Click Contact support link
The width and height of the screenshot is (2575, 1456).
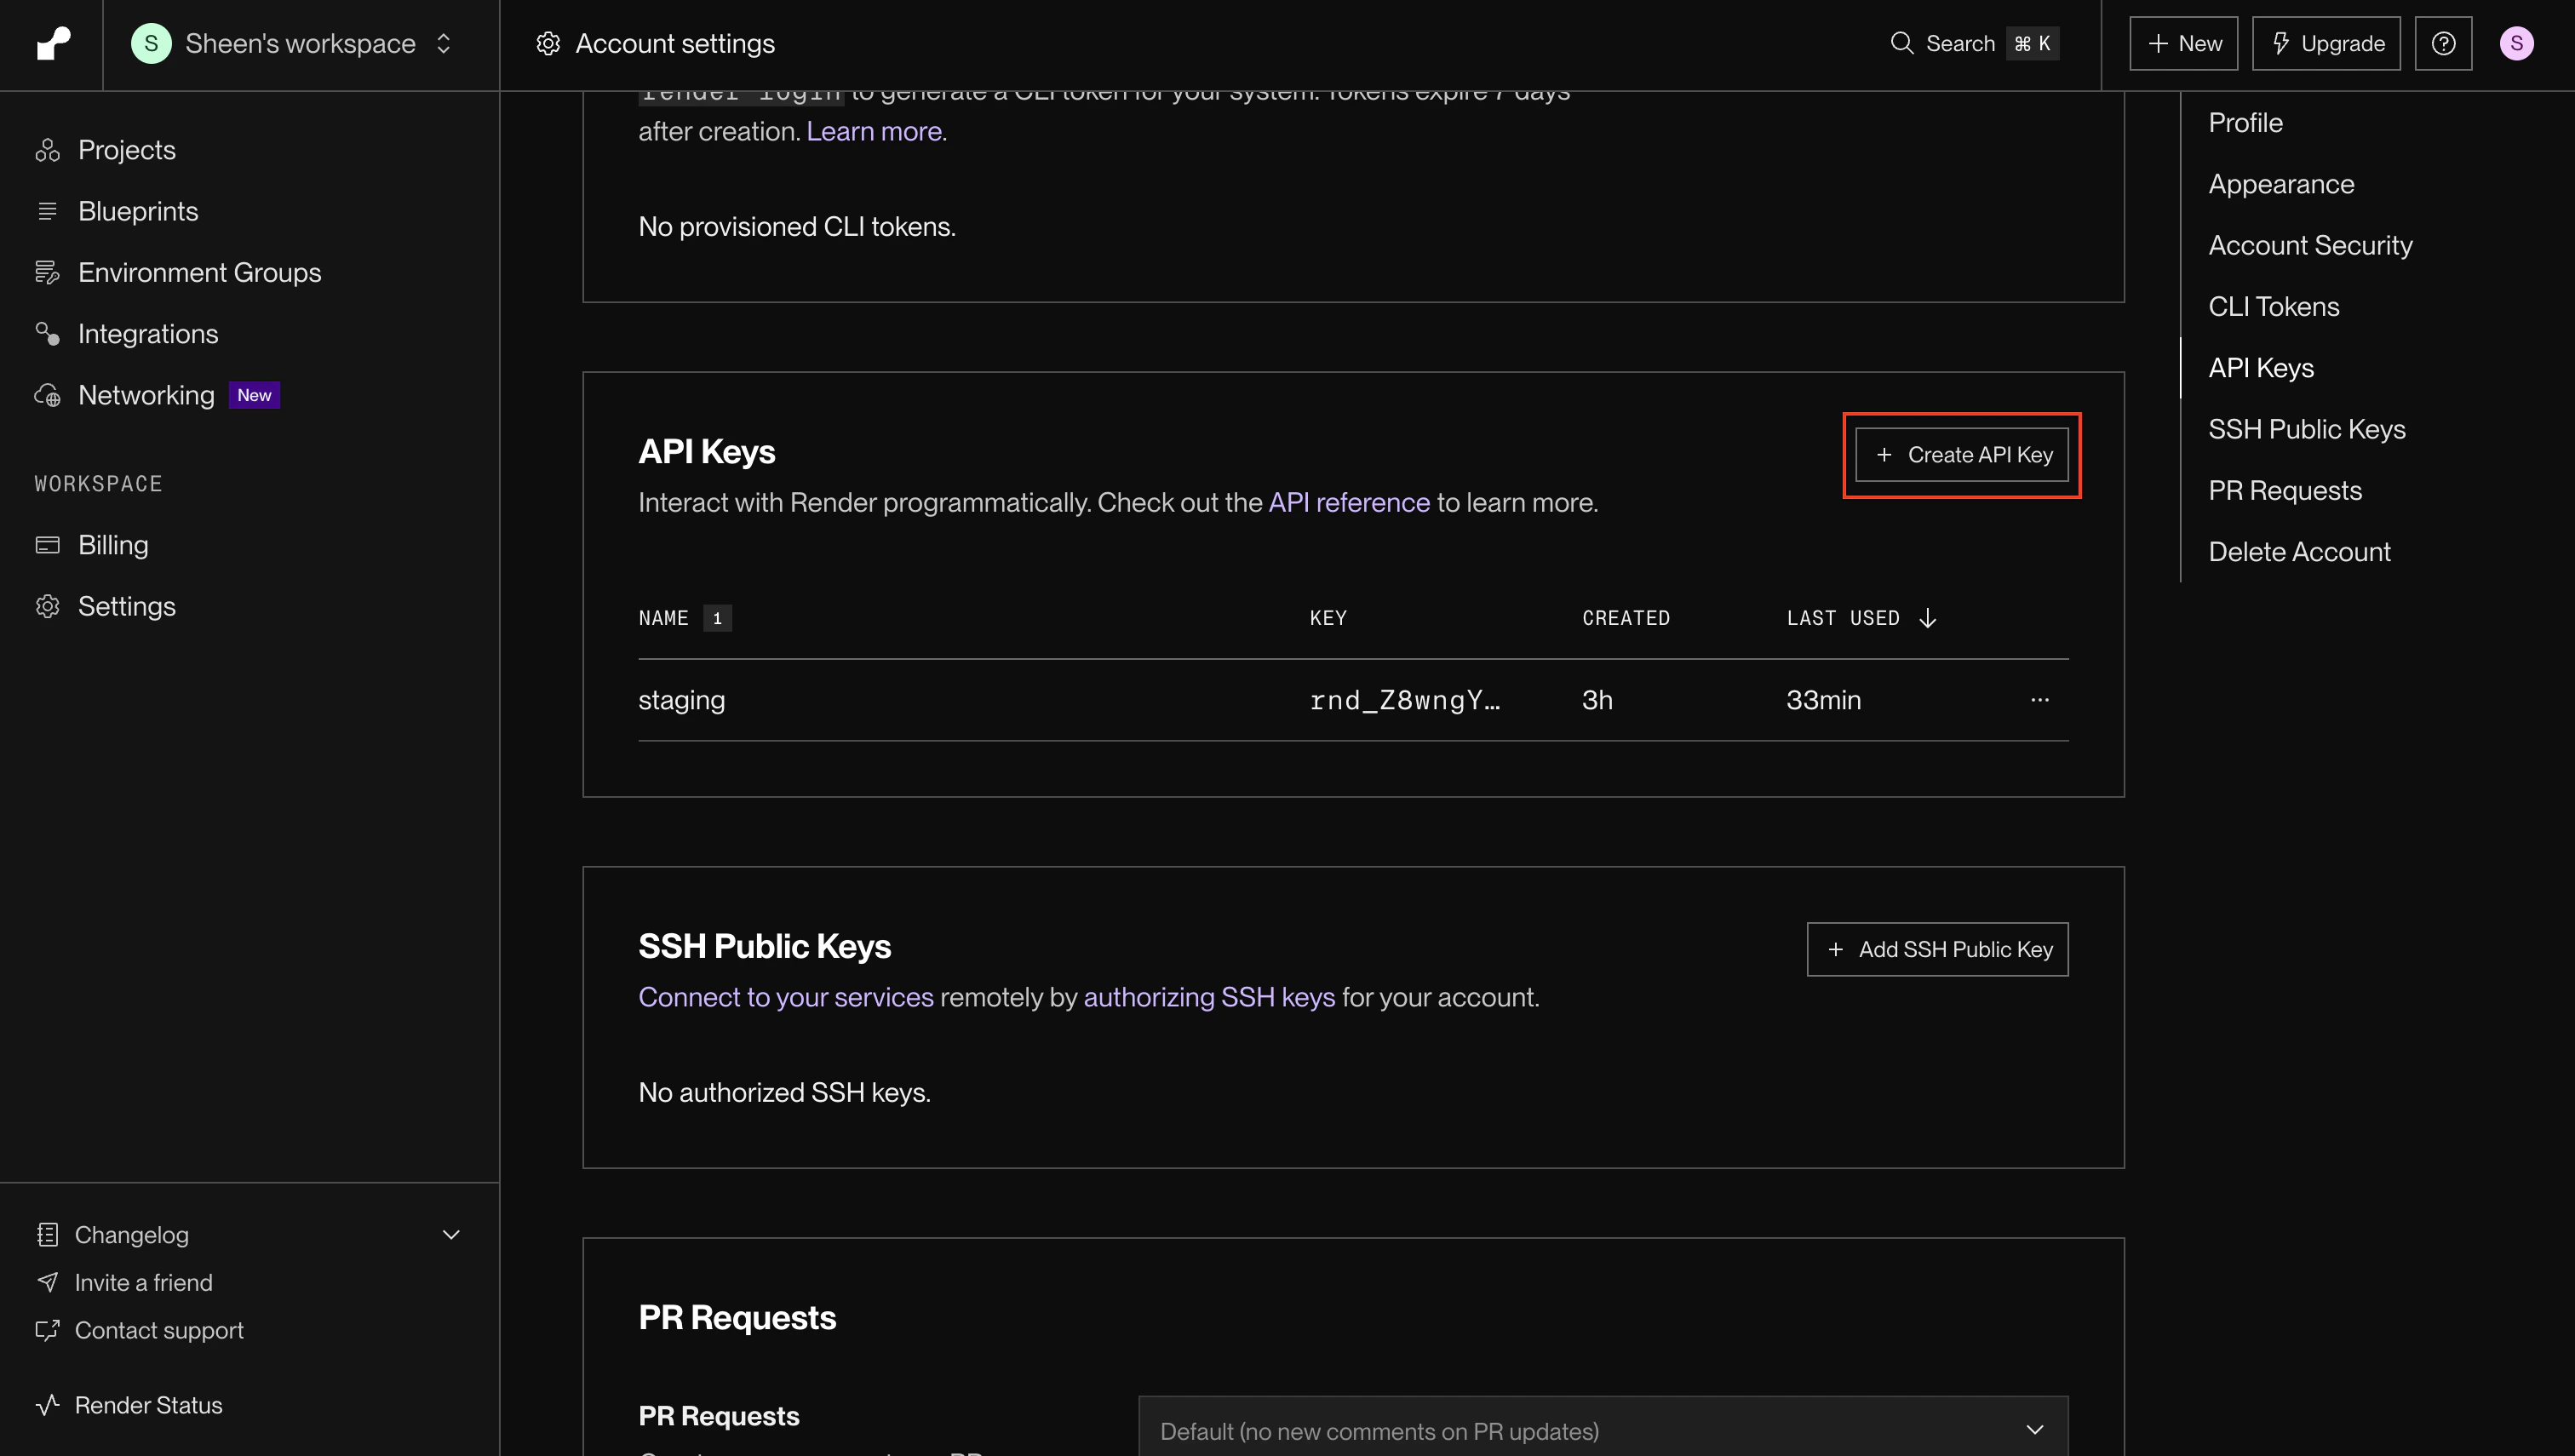tap(159, 1331)
